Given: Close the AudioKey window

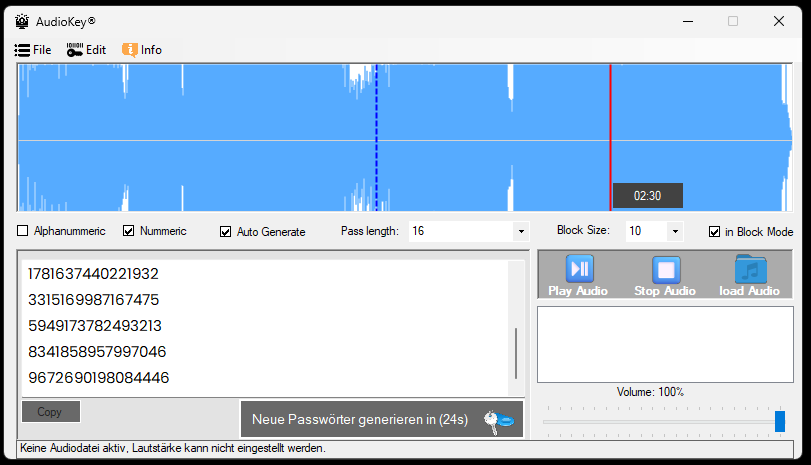Looking at the screenshot, I should [x=778, y=21].
